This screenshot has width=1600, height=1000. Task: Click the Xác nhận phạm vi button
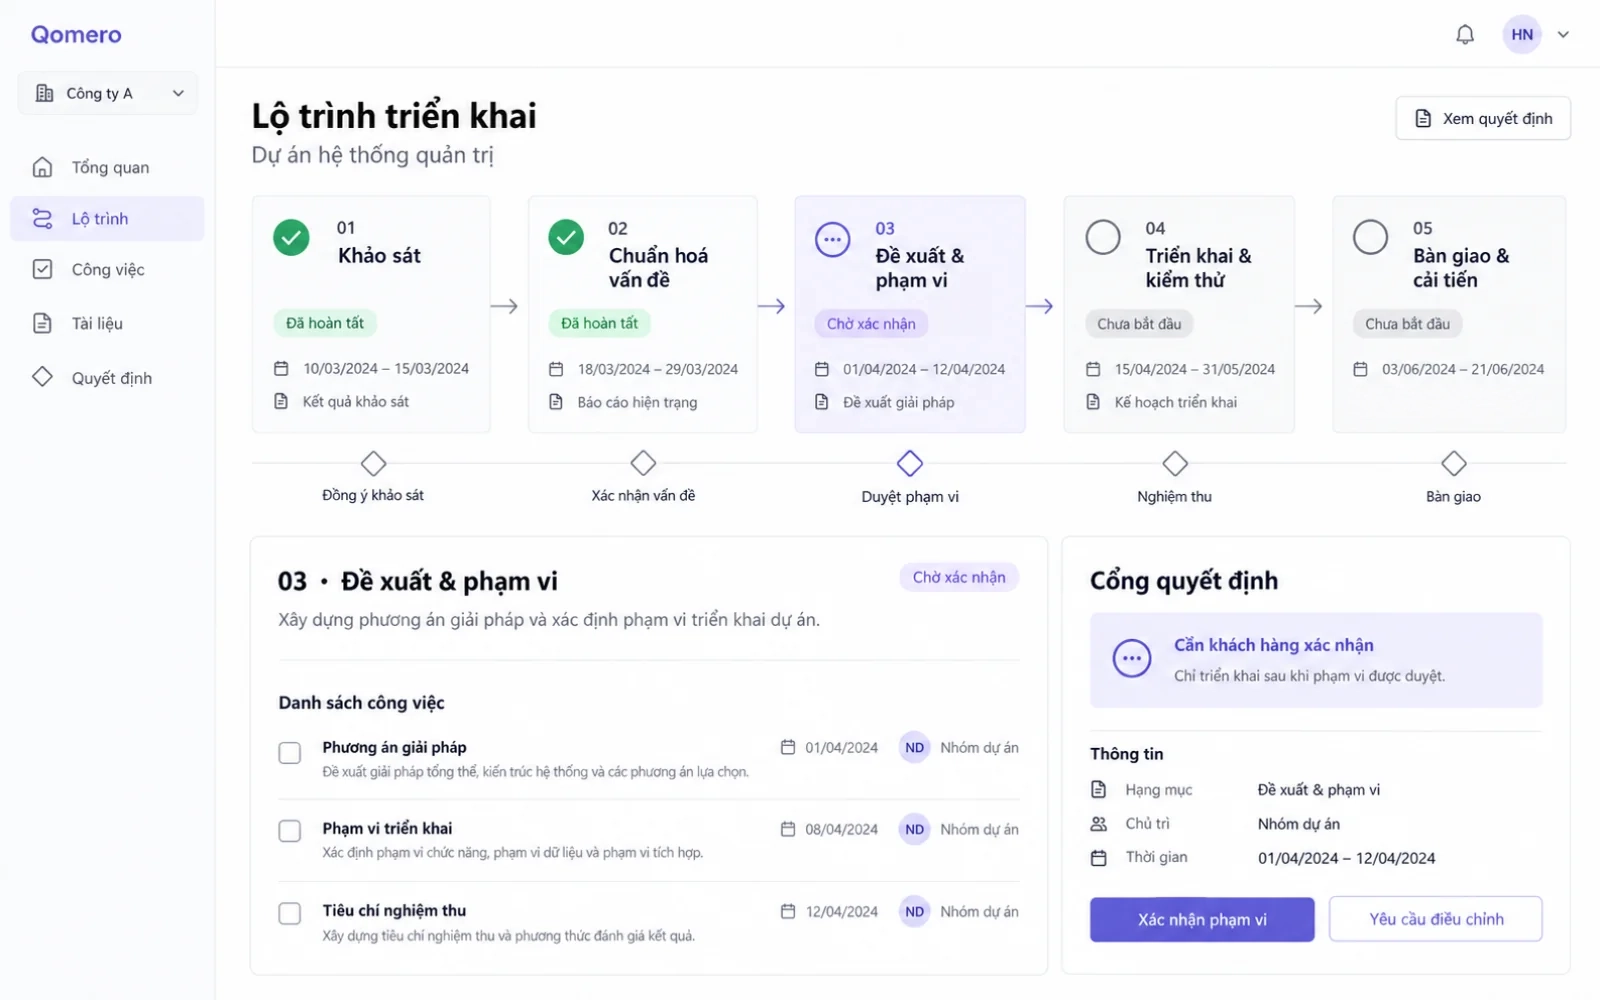tap(1202, 919)
